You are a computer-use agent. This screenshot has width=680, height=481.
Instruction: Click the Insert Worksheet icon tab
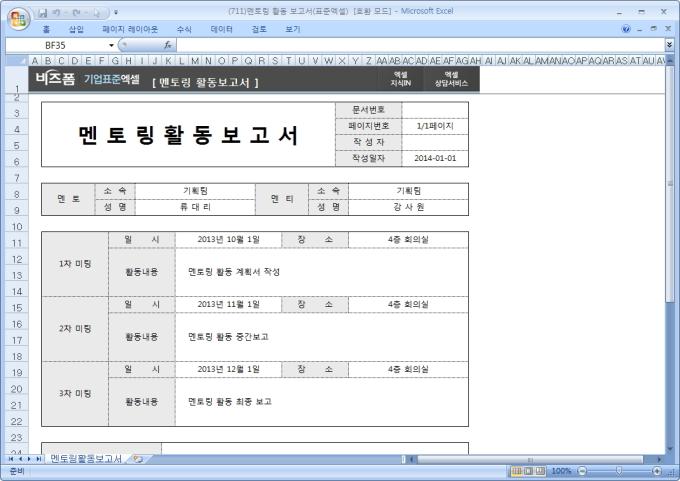click(x=138, y=459)
